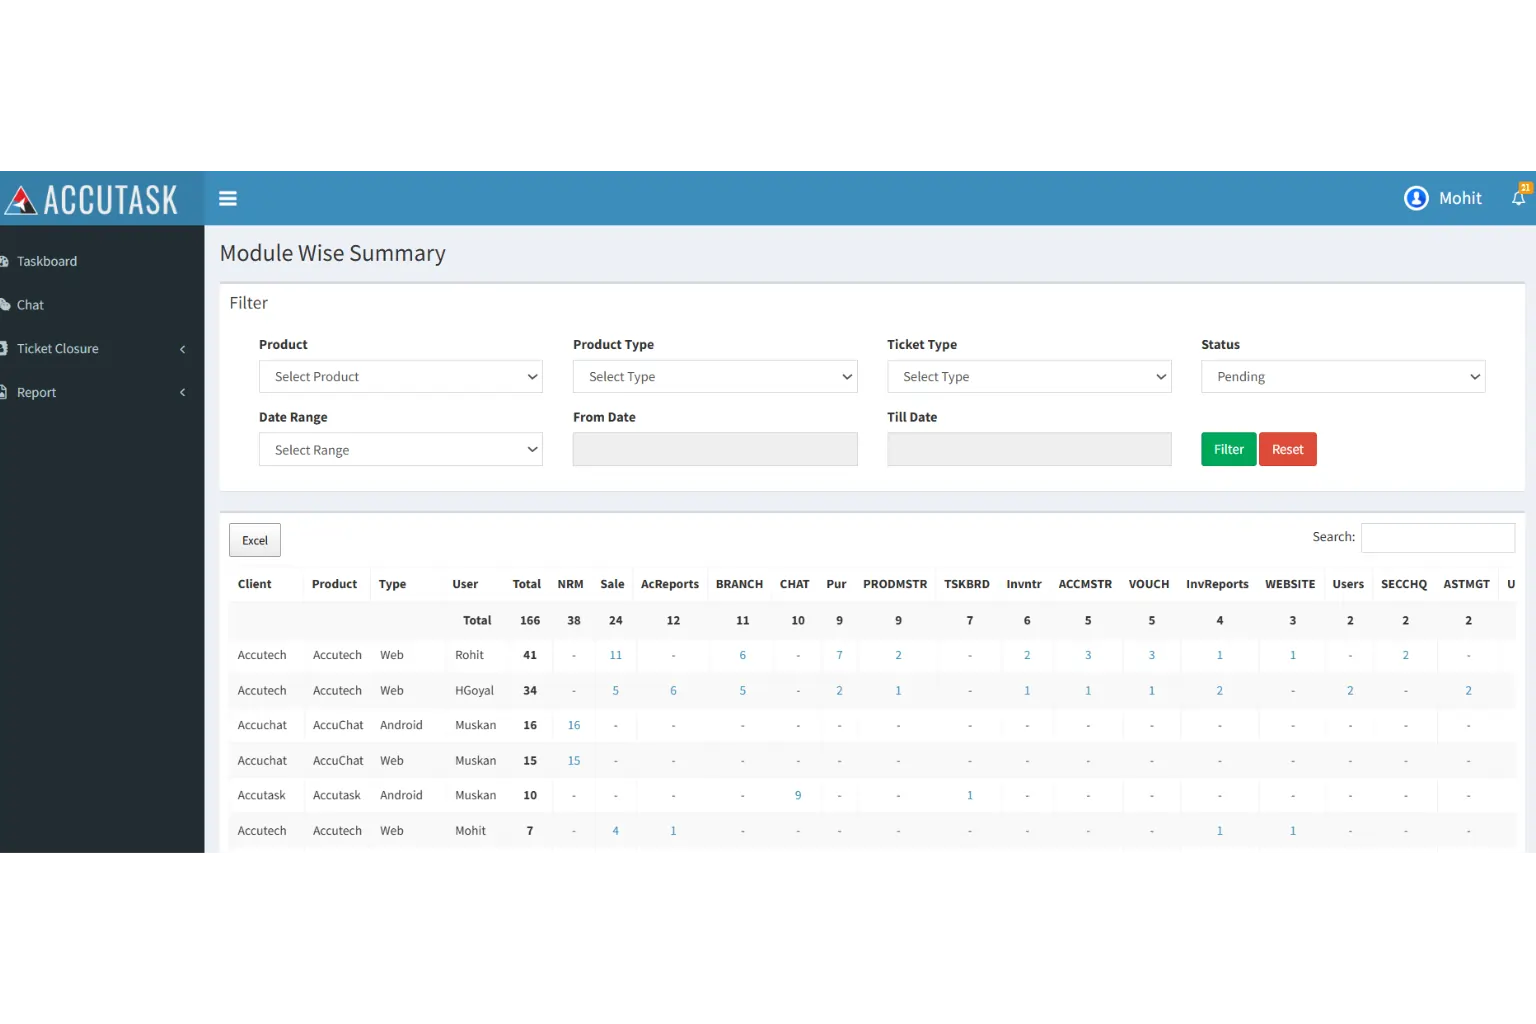Sort by the Product column header
1536x1024 pixels.
[x=334, y=584]
